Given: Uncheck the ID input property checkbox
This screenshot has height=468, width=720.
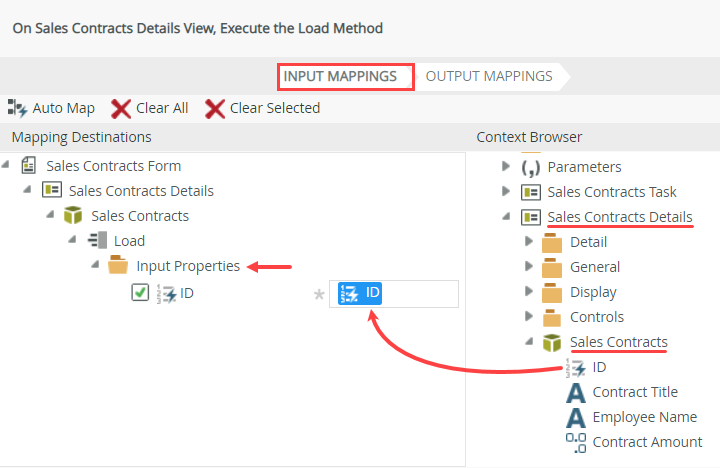Looking at the screenshot, I should point(140,293).
